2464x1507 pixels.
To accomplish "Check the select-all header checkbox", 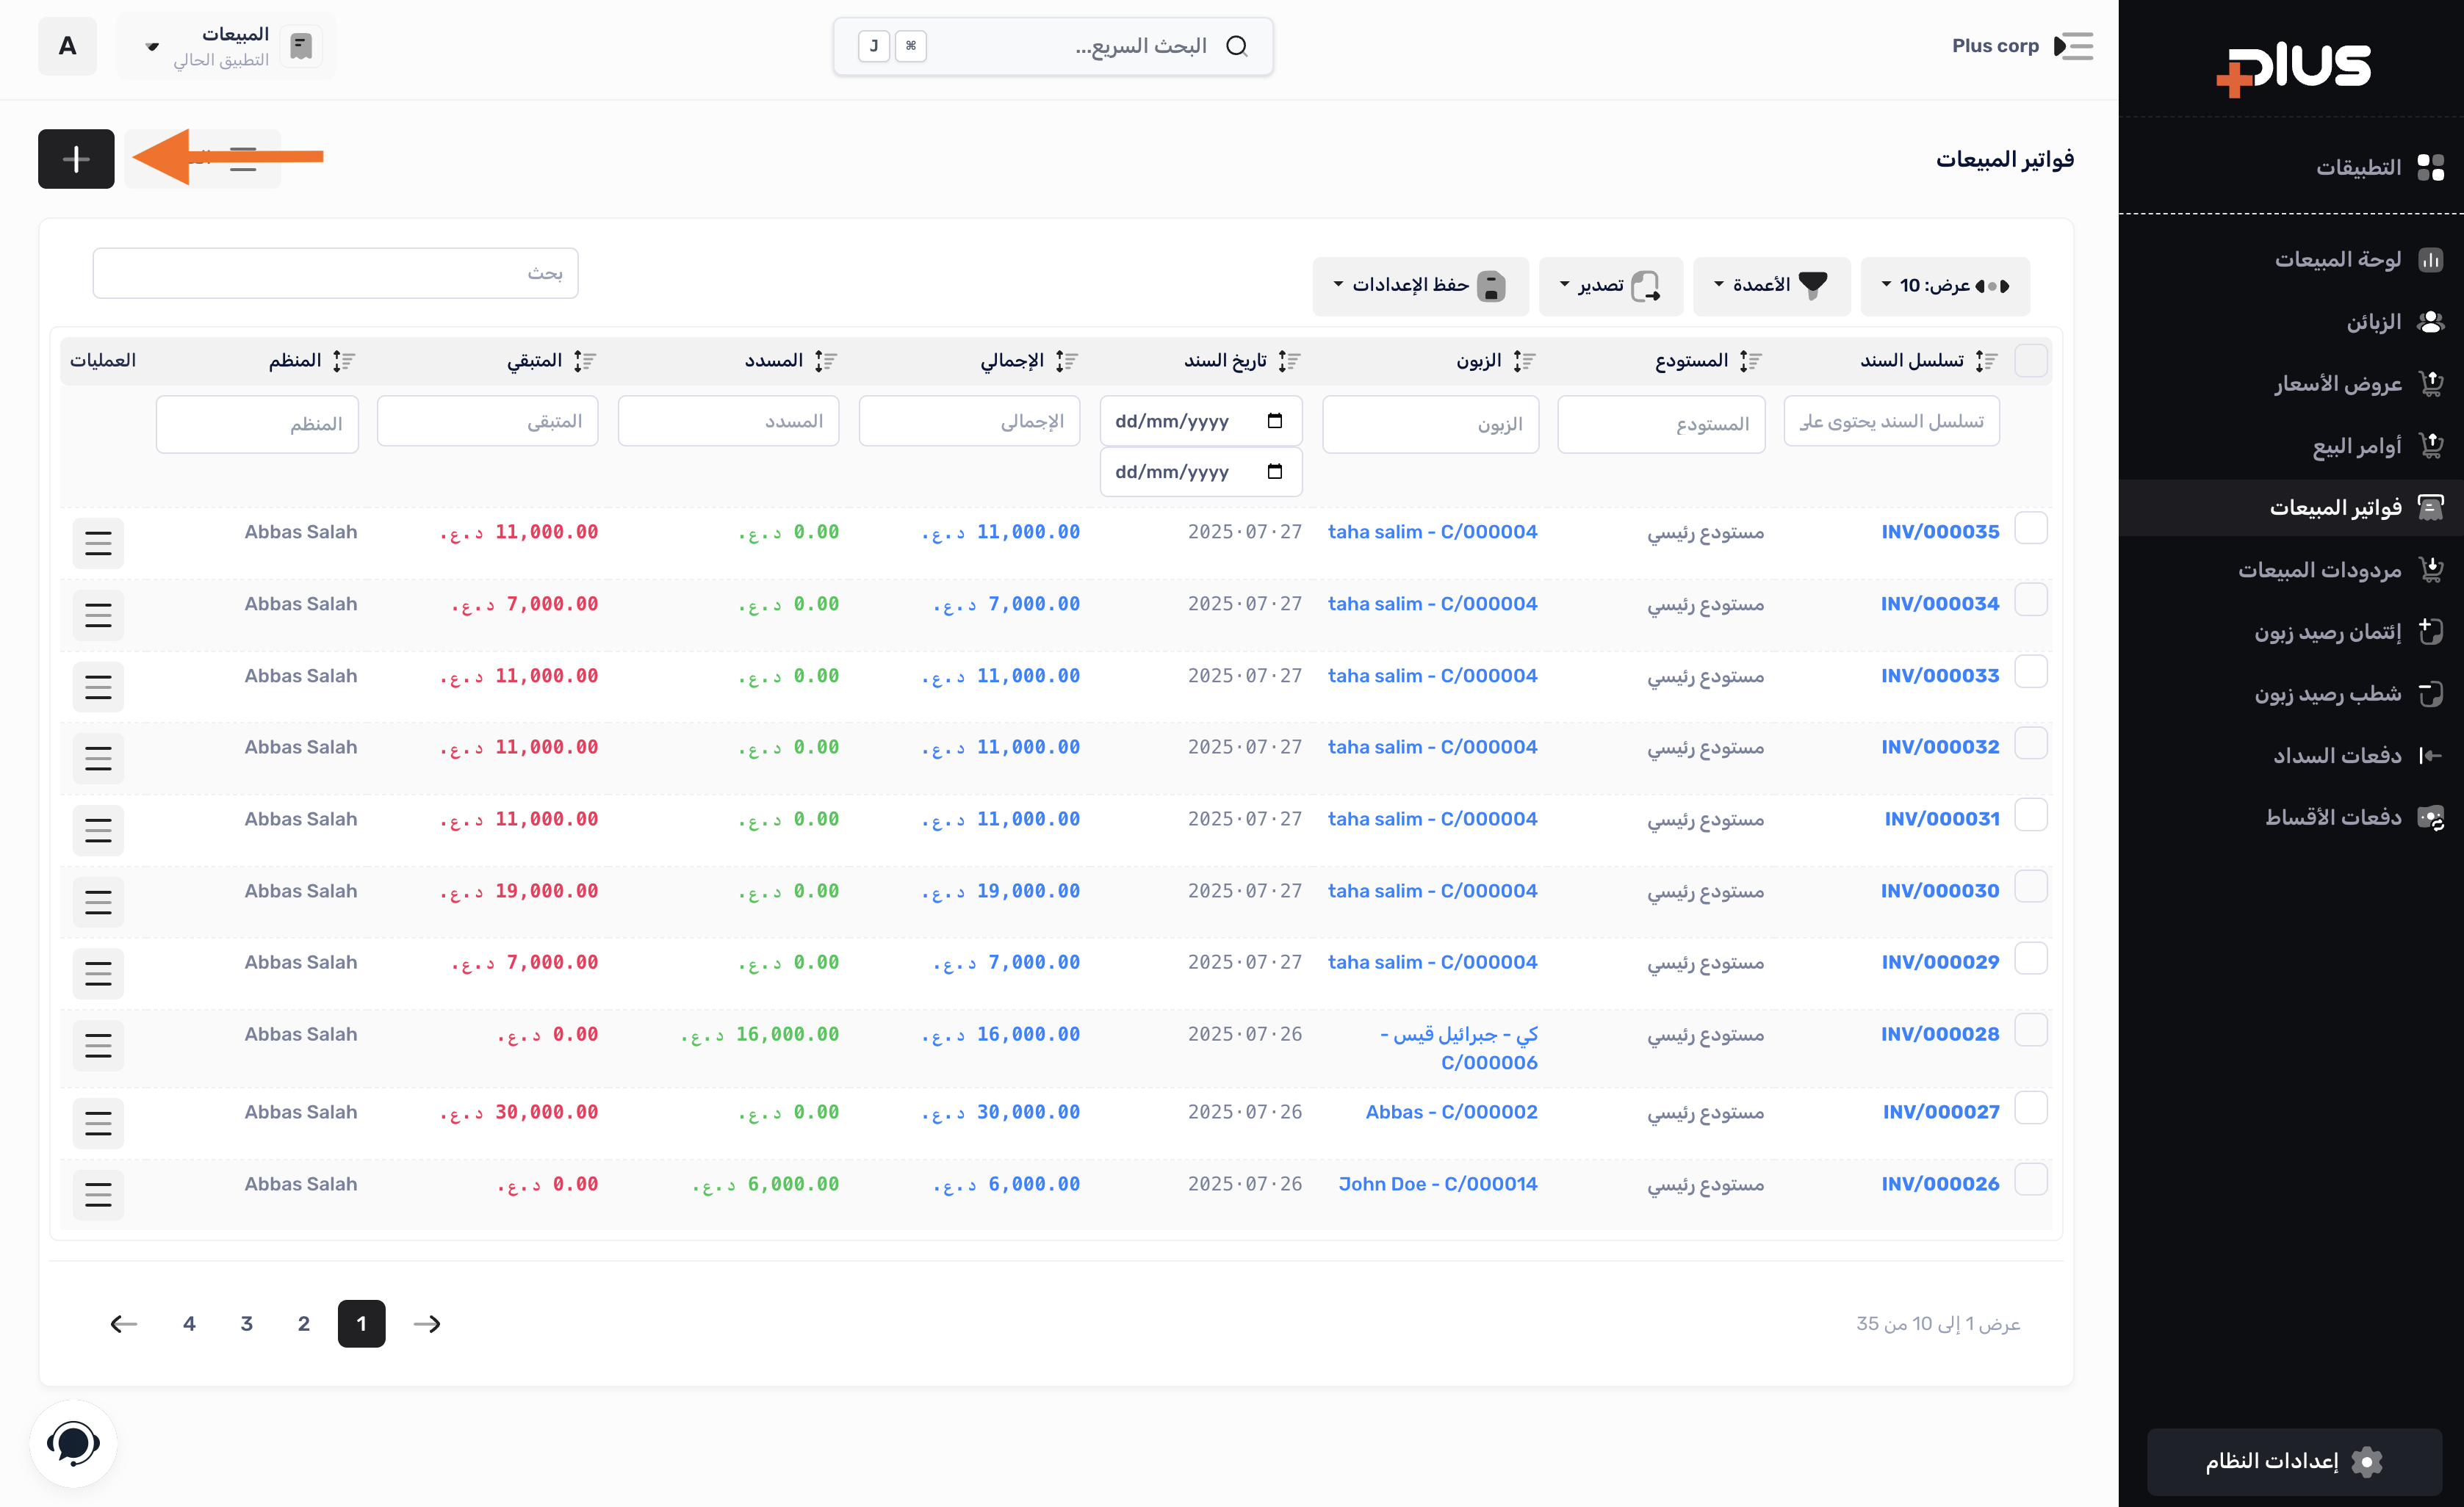I will (2031, 361).
